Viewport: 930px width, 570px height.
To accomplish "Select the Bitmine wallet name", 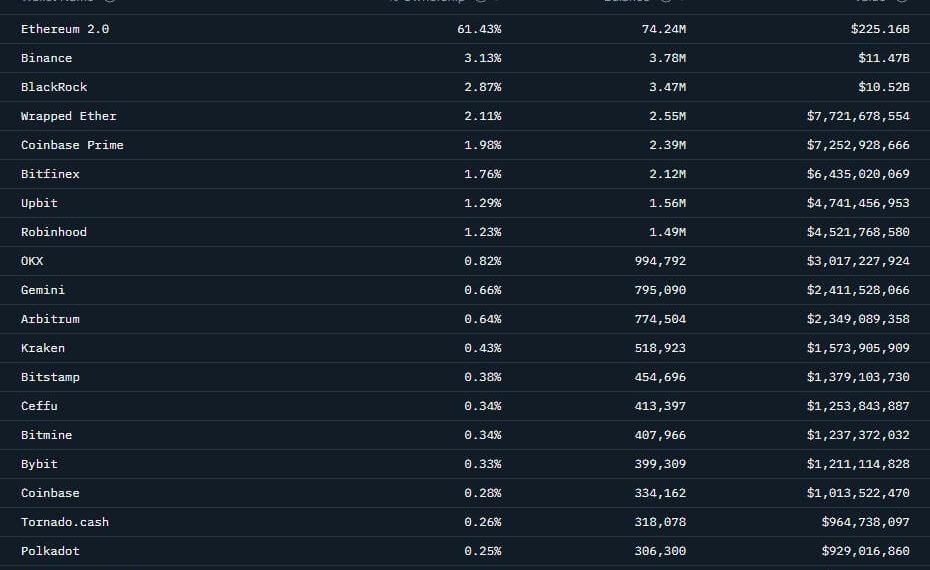I will point(46,435).
